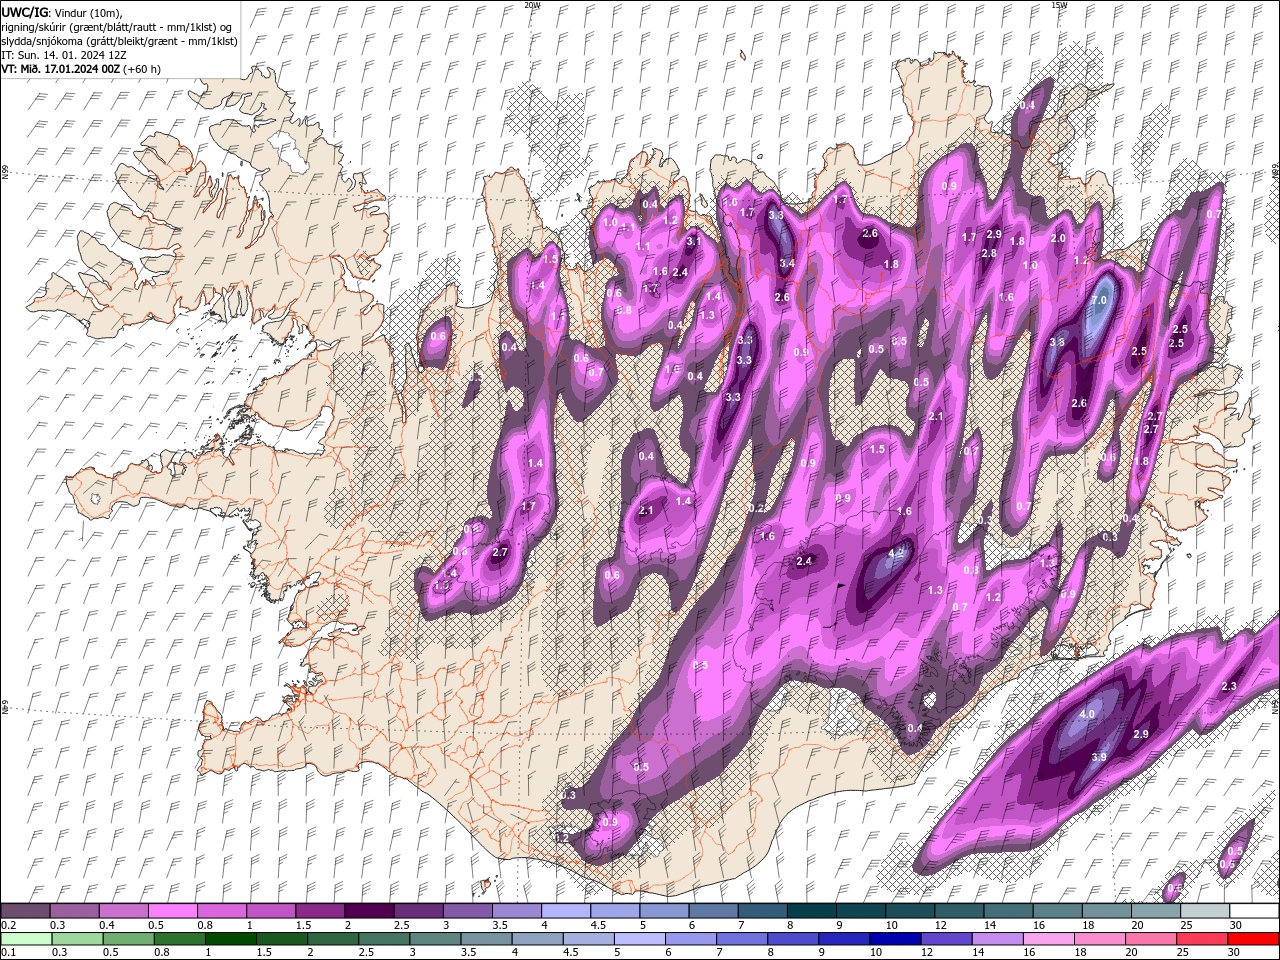The image size is (1280, 960).
Task: Click the light lavender snow swatch labeled 4
Action: tap(565, 911)
